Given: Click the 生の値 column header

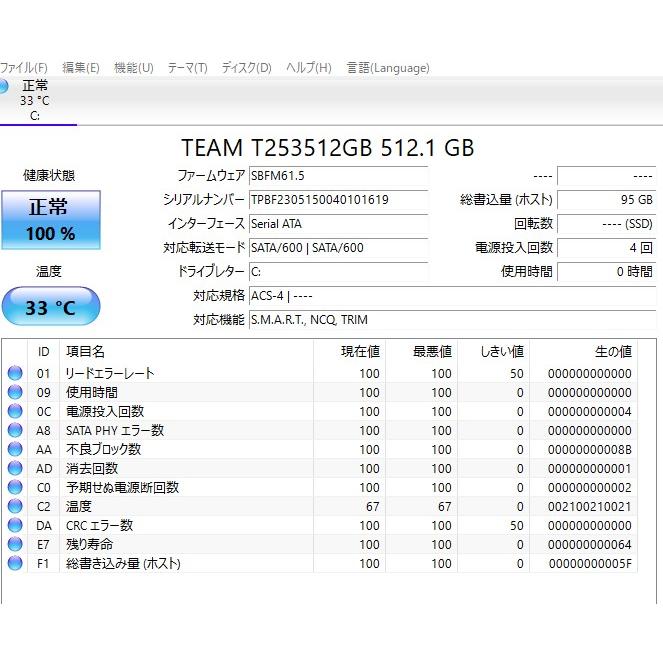Looking at the screenshot, I should (584, 351).
